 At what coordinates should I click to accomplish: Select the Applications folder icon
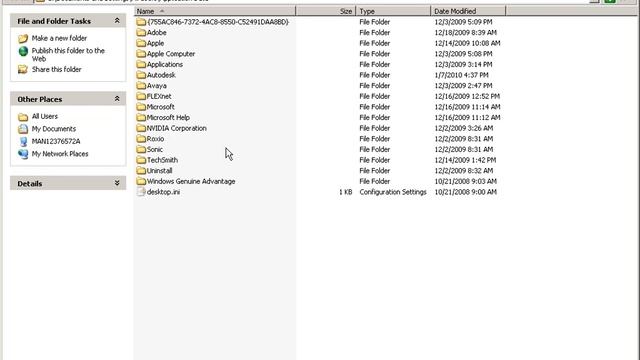[141, 64]
